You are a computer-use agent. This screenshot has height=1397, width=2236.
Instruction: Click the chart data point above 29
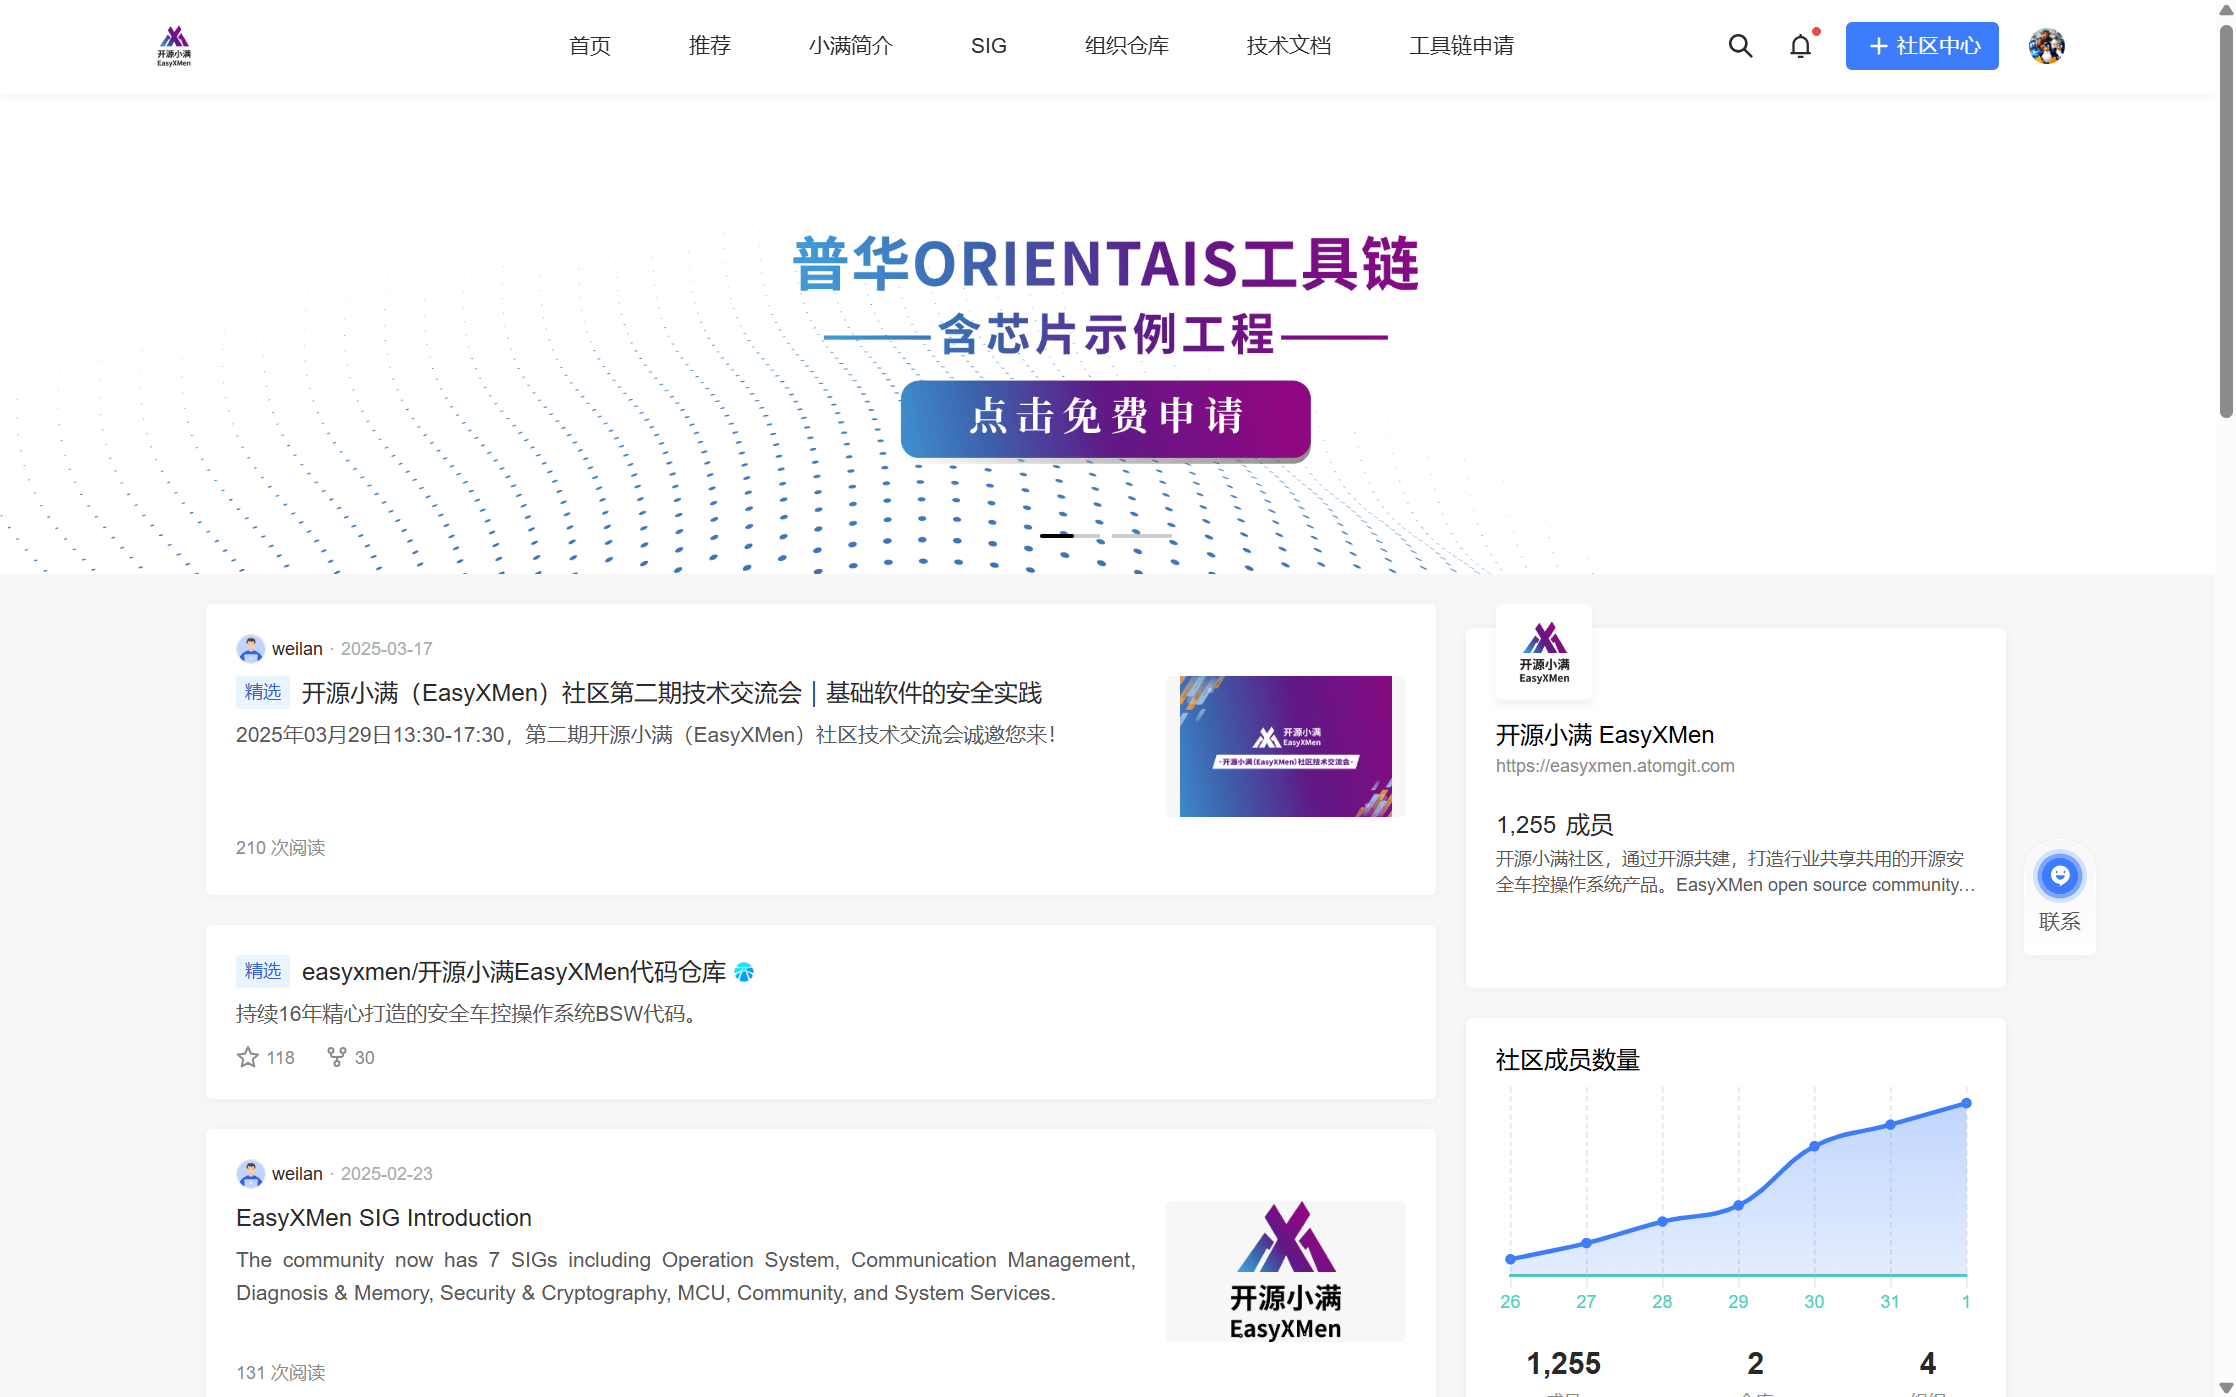(x=1738, y=1205)
